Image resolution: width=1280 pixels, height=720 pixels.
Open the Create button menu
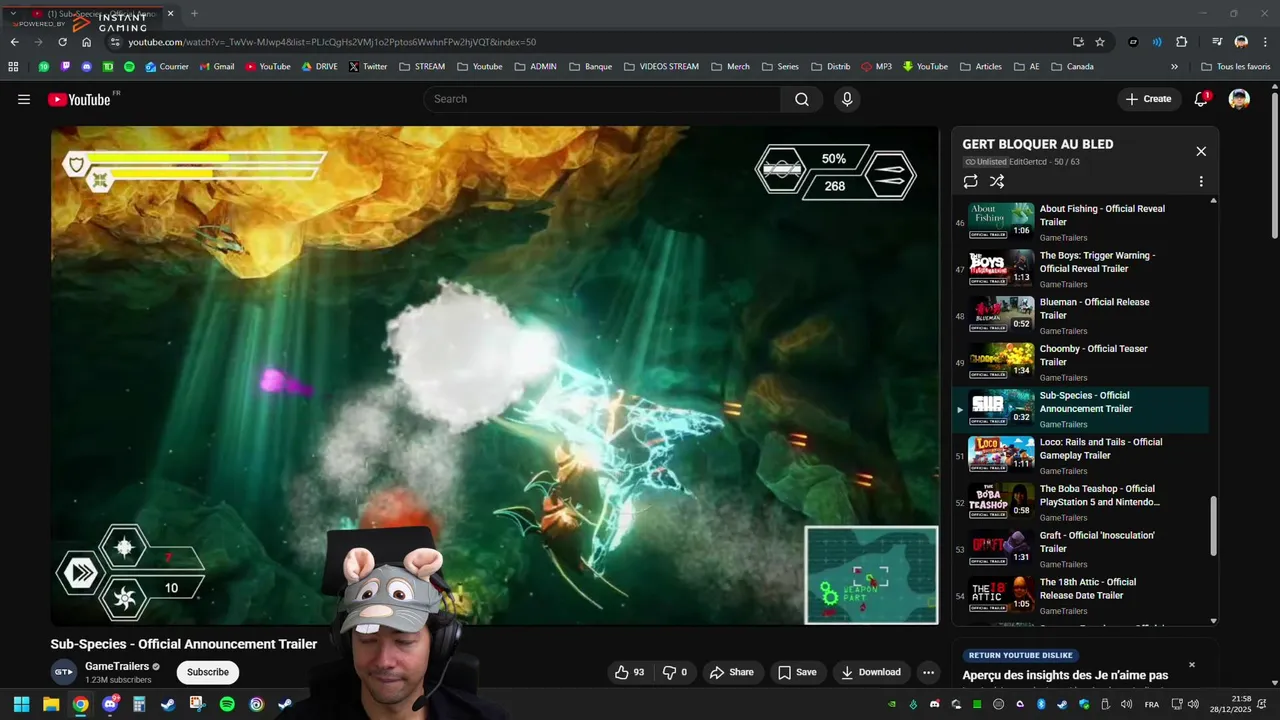point(1148,99)
